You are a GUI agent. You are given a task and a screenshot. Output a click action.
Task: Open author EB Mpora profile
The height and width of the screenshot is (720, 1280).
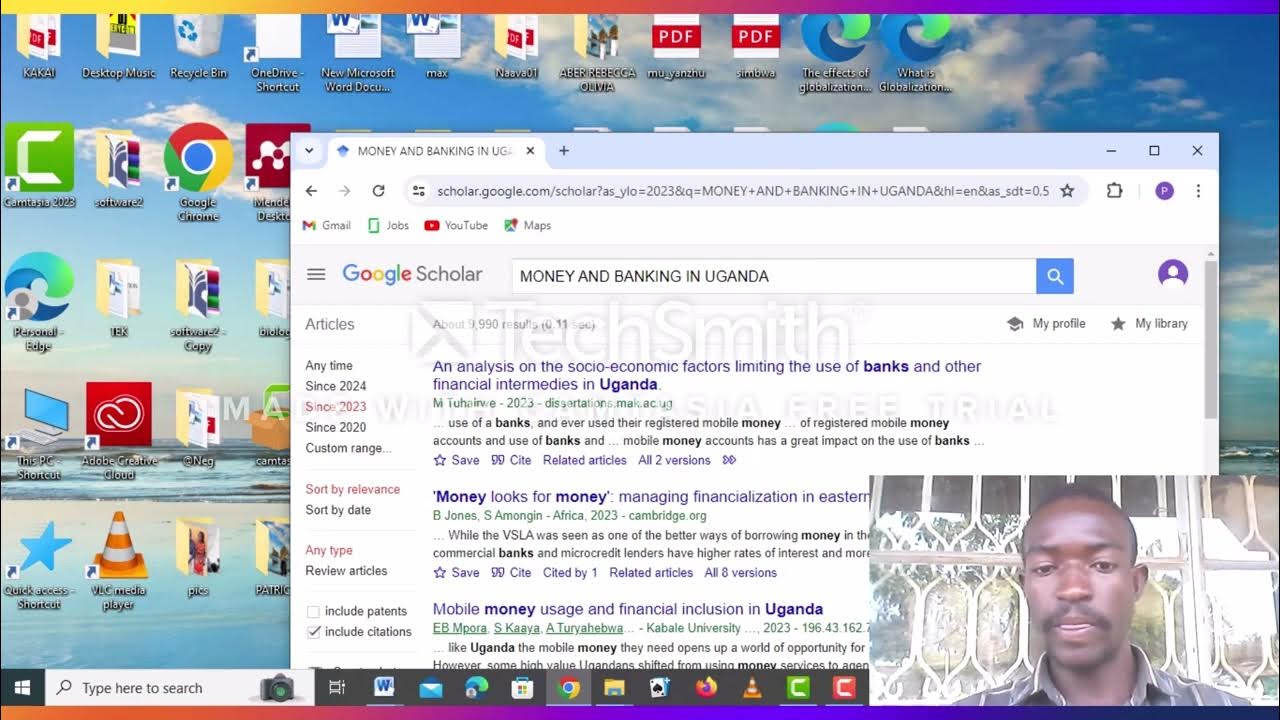[460, 628]
